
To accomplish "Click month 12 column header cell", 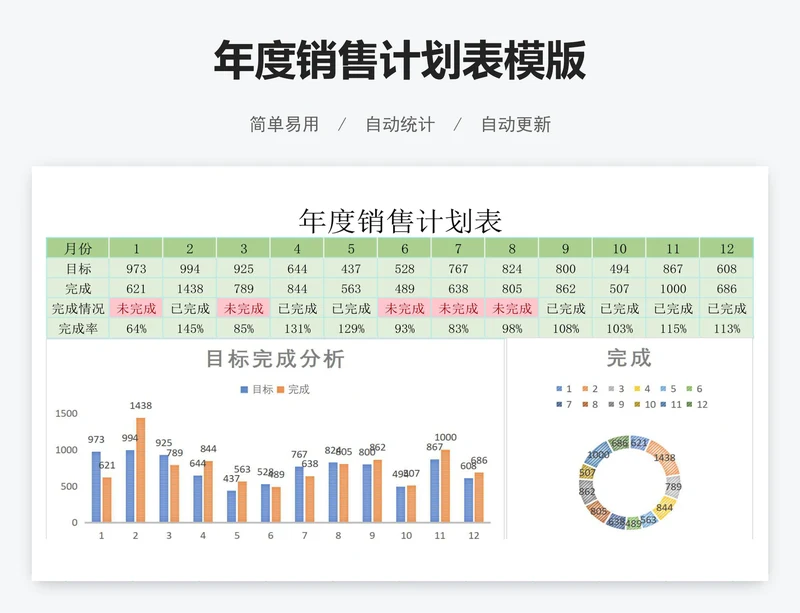I will coord(727,248).
